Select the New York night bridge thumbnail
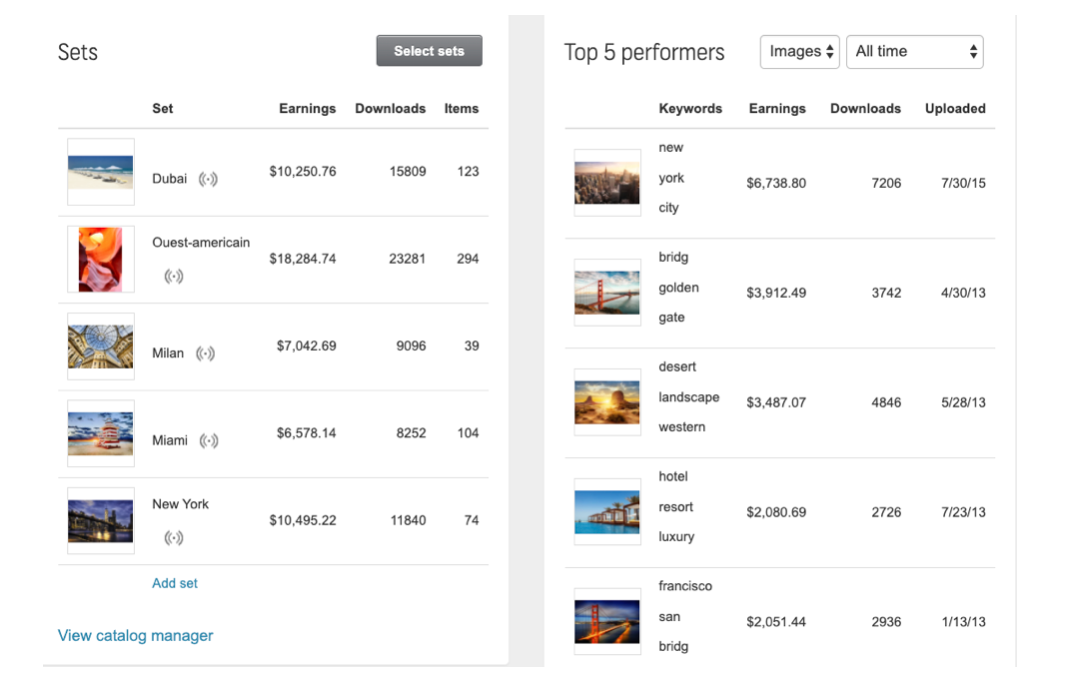 pyautogui.click(x=101, y=520)
